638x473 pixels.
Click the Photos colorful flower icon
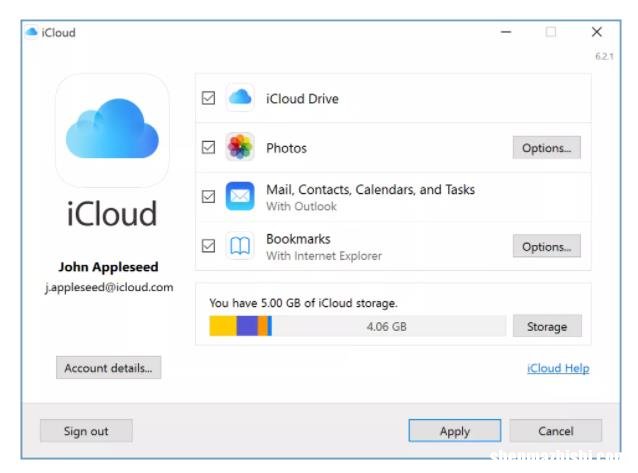coord(240,147)
